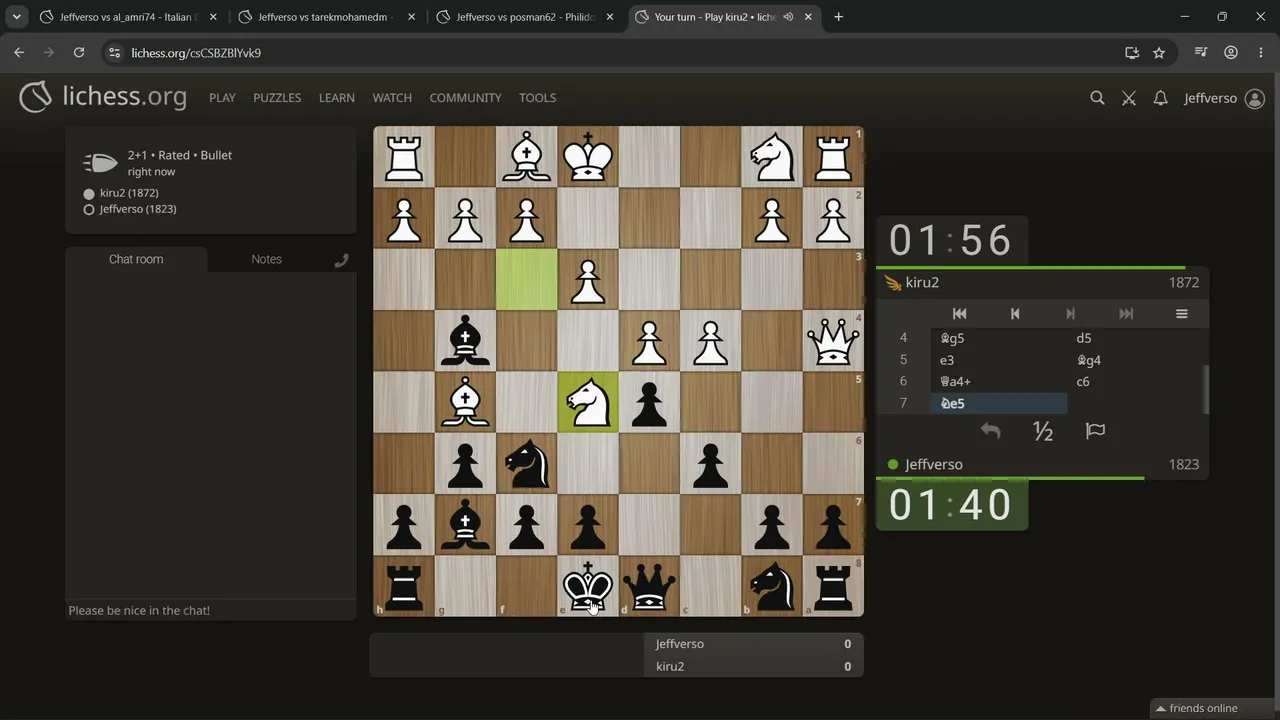The width and height of the screenshot is (1280, 720).
Task: Click the lichess.org logo
Action: coord(103,97)
